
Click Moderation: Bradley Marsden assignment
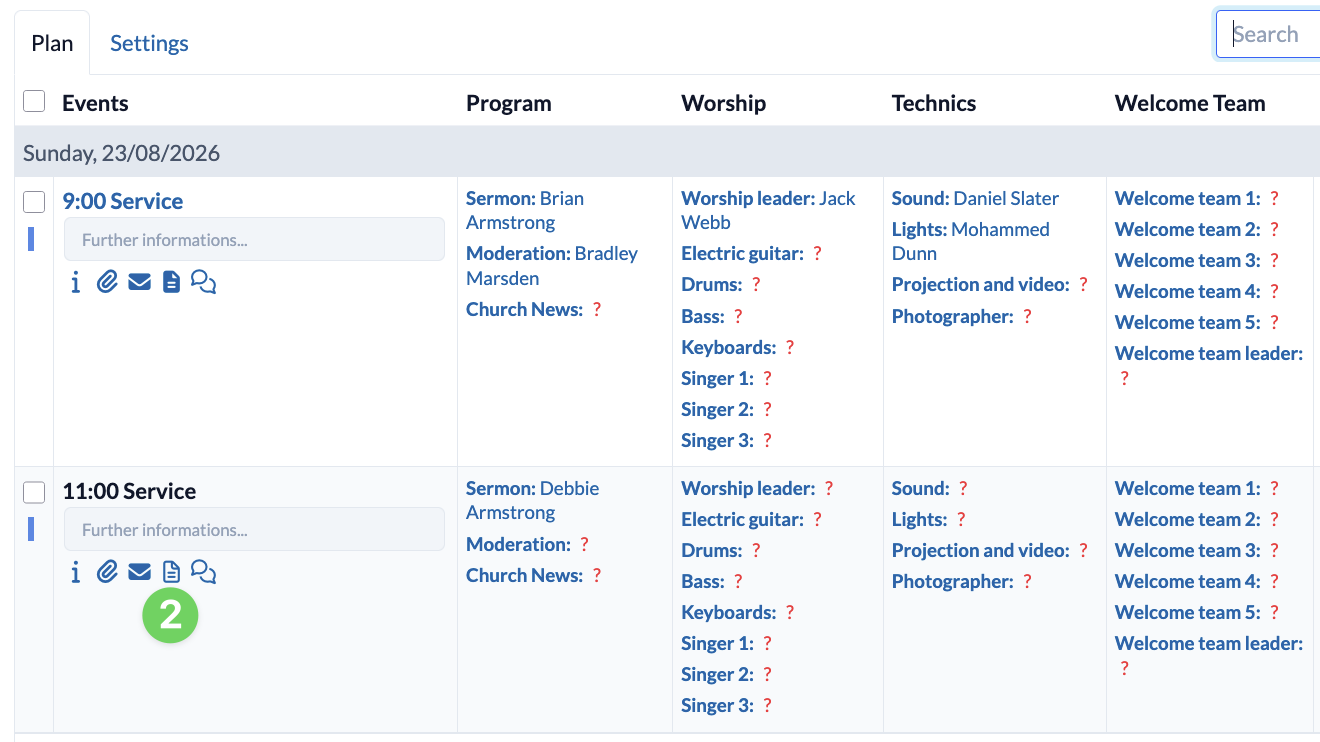552,266
